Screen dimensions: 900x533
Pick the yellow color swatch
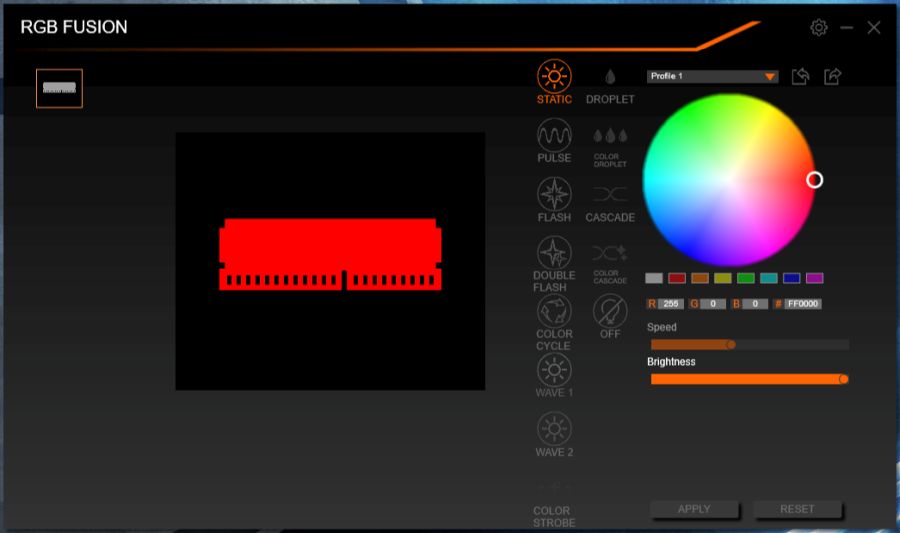pos(723,278)
